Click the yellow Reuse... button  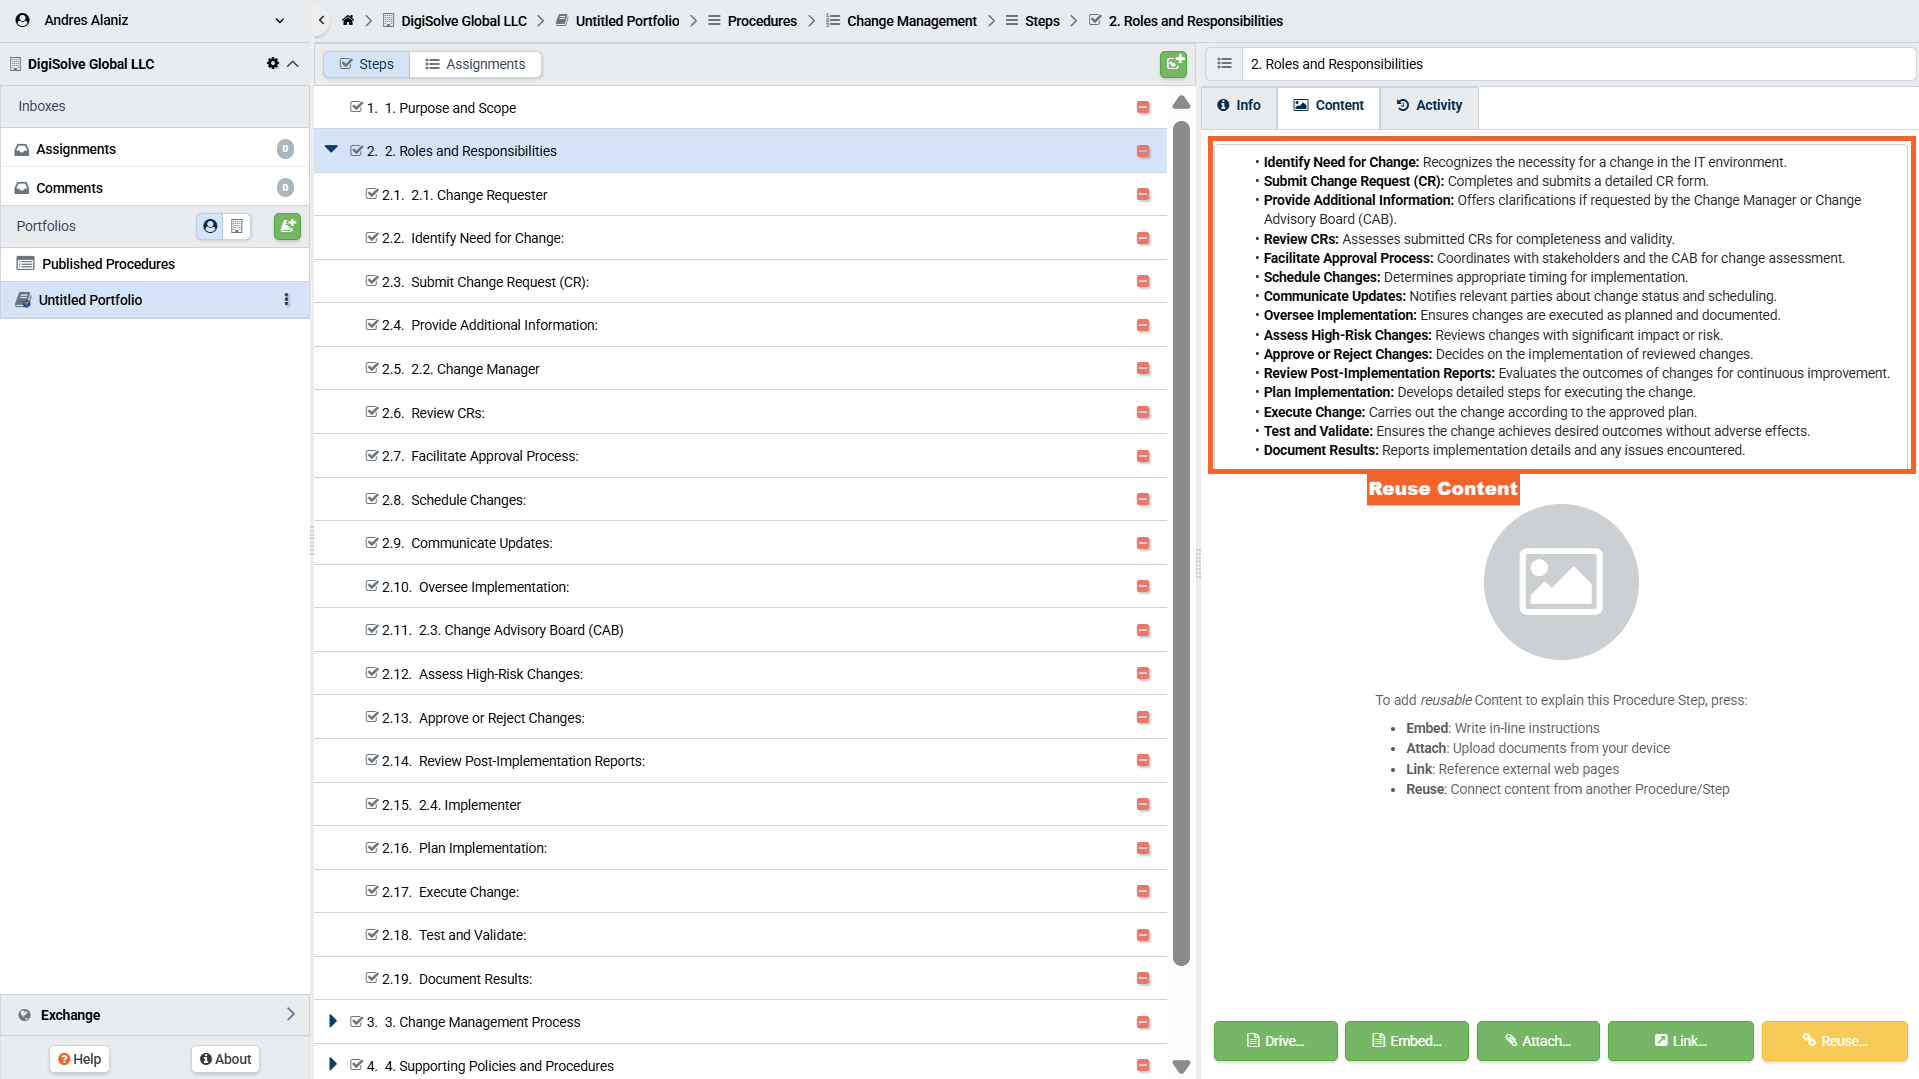click(1834, 1041)
